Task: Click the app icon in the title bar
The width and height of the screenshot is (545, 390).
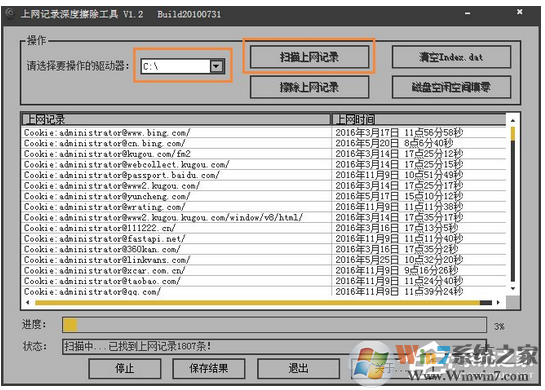Action: pos(10,14)
